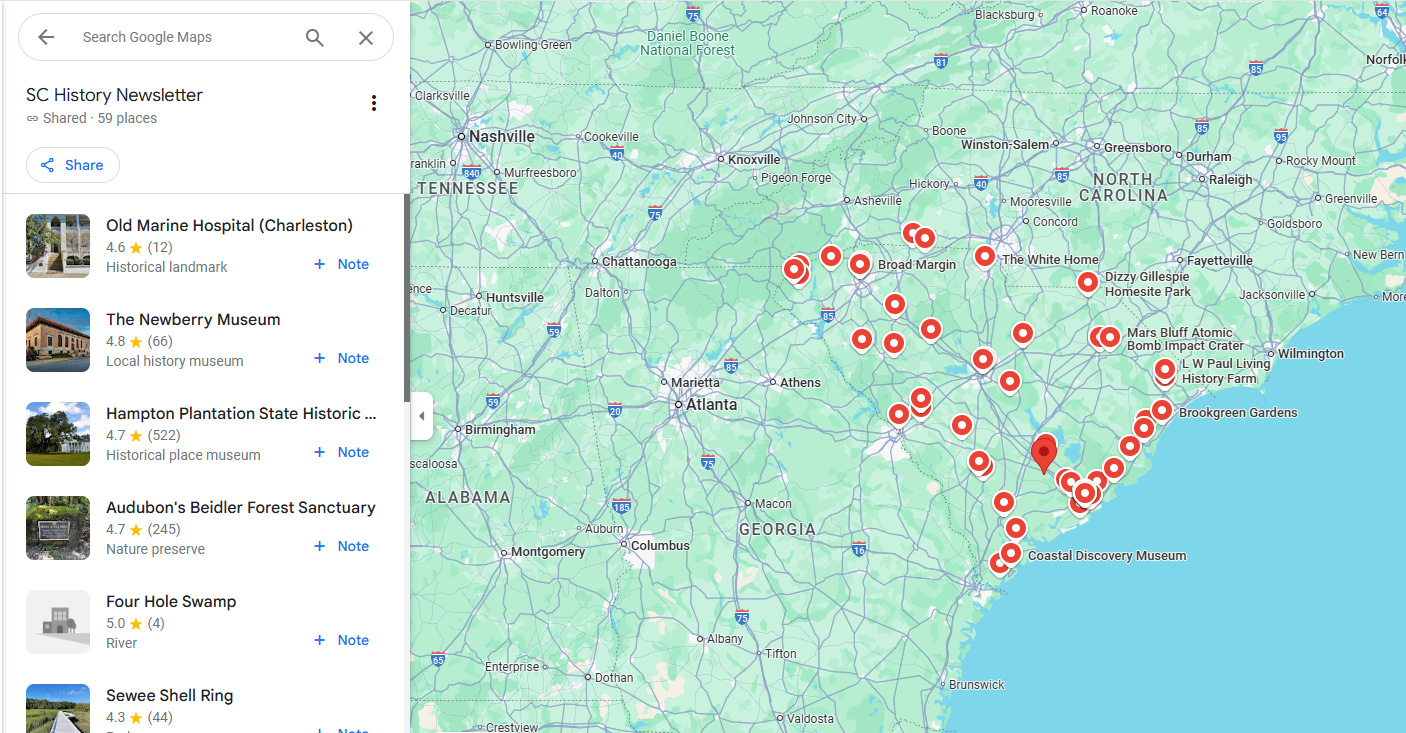Click the magnifying glass search icon
1406x733 pixels.
click(315, 38)
